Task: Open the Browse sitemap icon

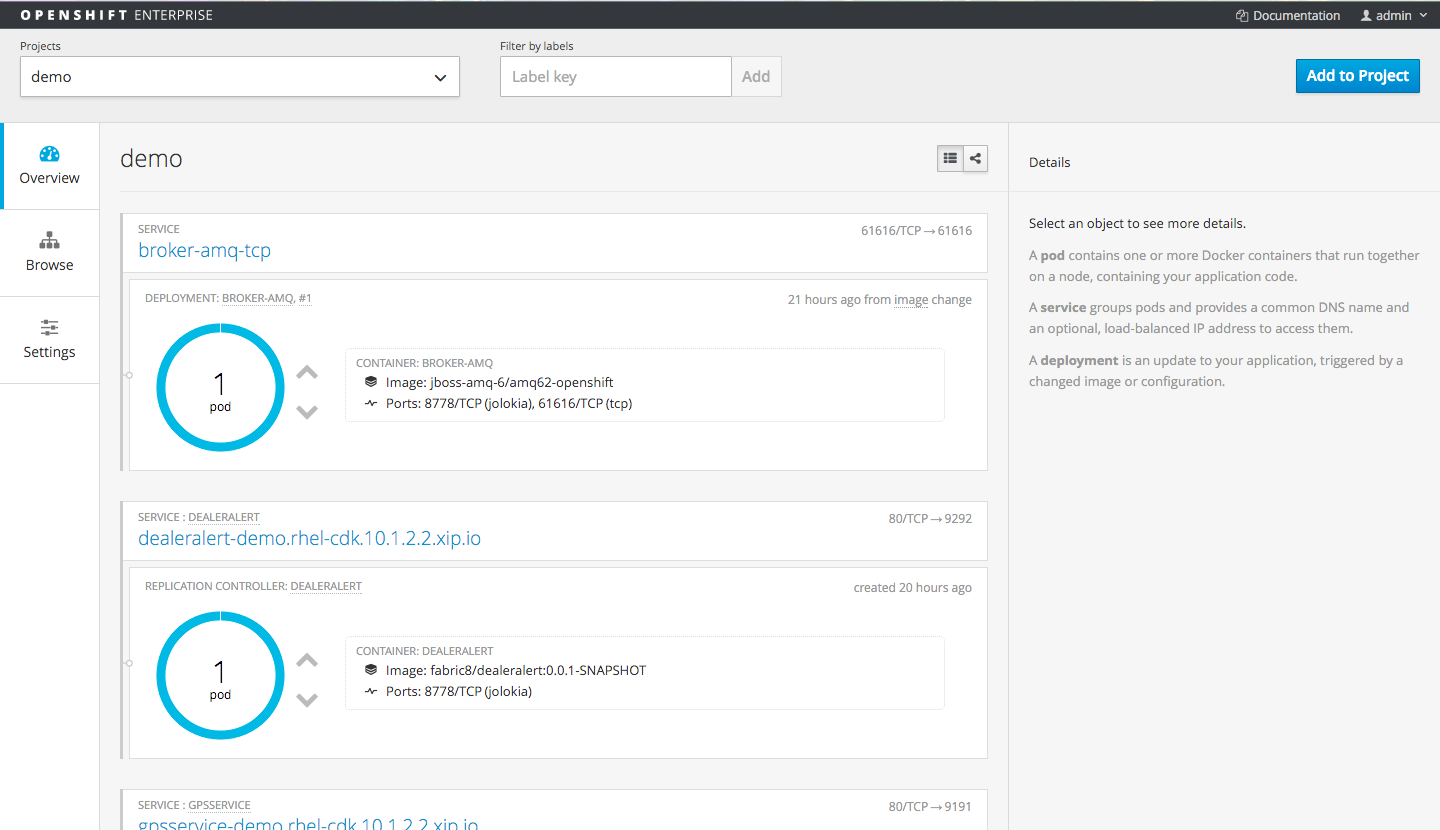Action: pyautogui.click(x=49, y=241)
